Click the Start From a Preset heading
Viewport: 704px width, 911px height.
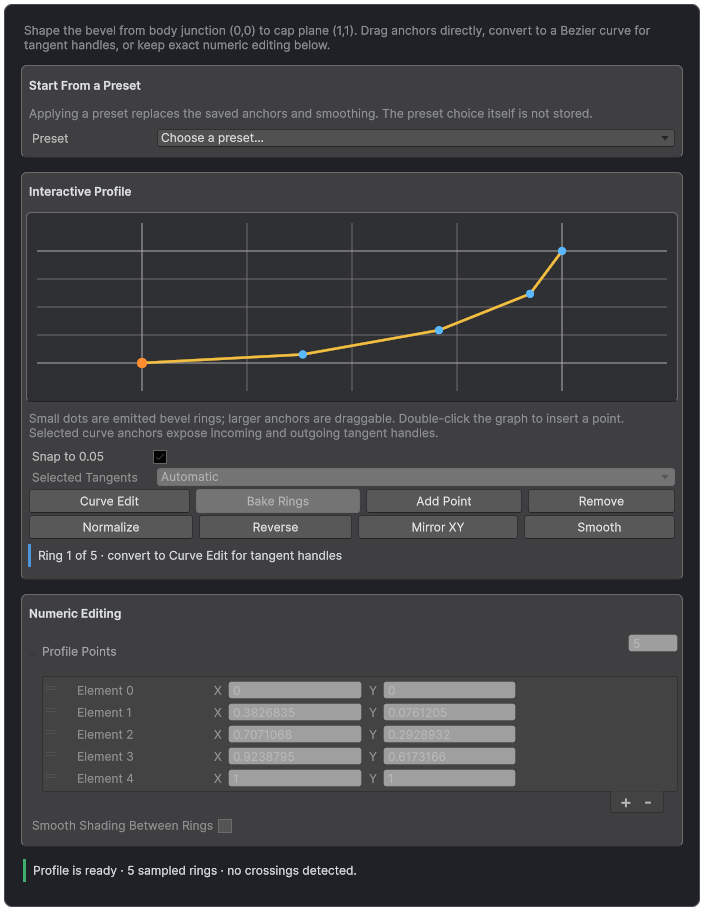[x=85, y=85]
